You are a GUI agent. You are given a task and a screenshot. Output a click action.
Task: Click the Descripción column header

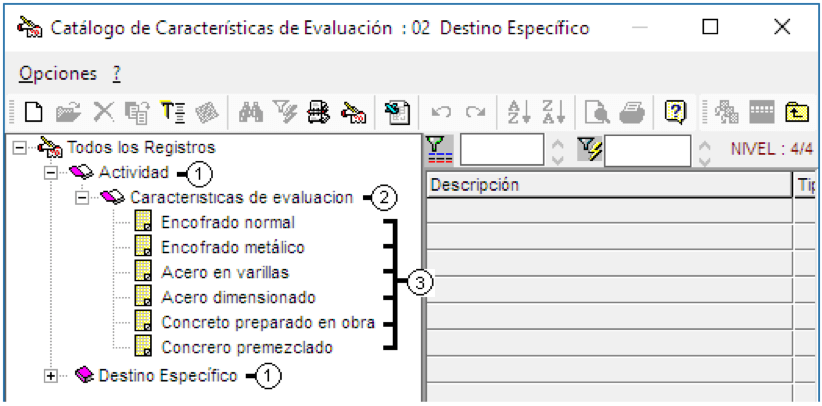click(609, 185)
